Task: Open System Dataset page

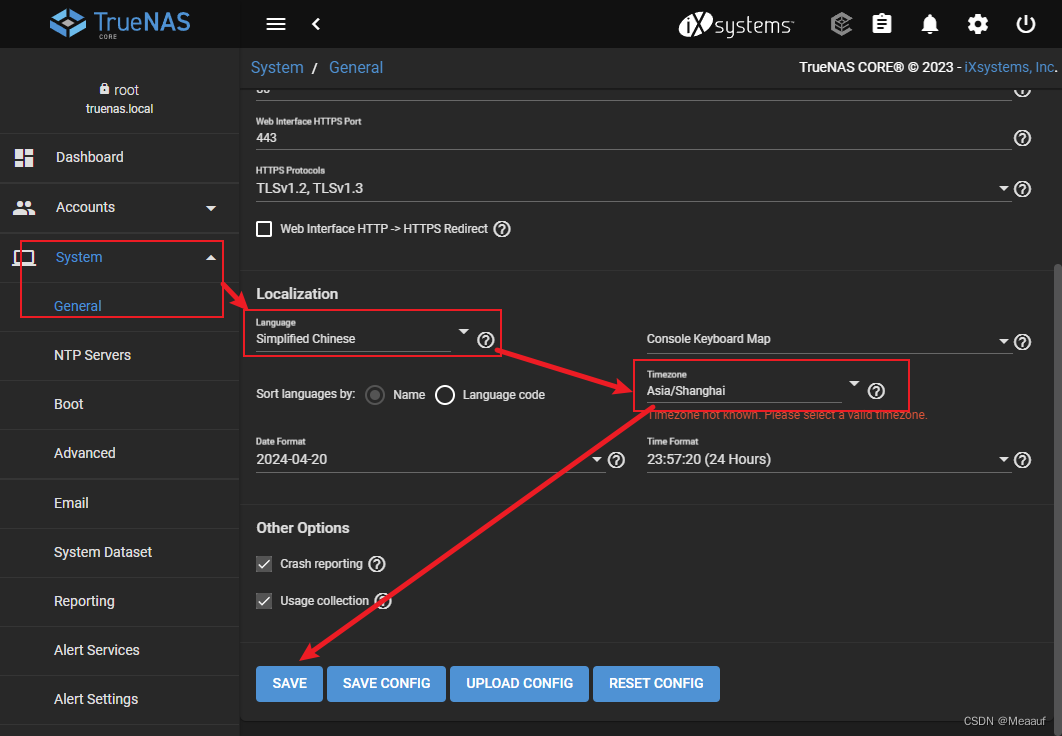Action: pyautogui.click(x=119, y=553)
